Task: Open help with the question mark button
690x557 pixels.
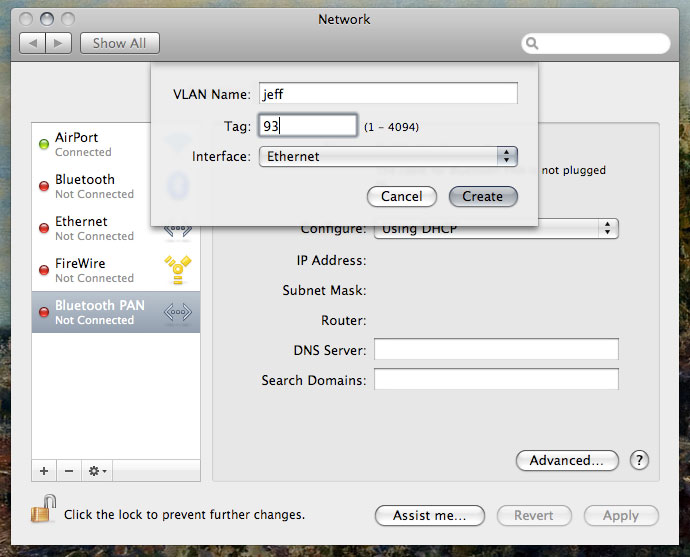Action: tap(639, 460)
